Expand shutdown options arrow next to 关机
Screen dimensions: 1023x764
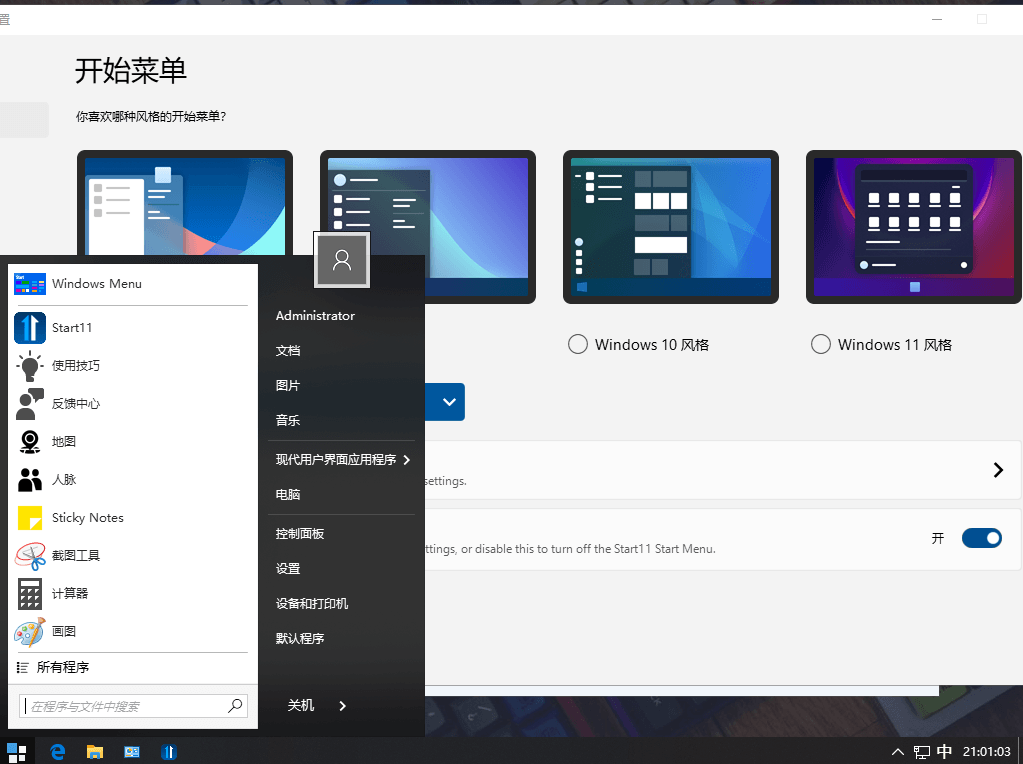343,705
